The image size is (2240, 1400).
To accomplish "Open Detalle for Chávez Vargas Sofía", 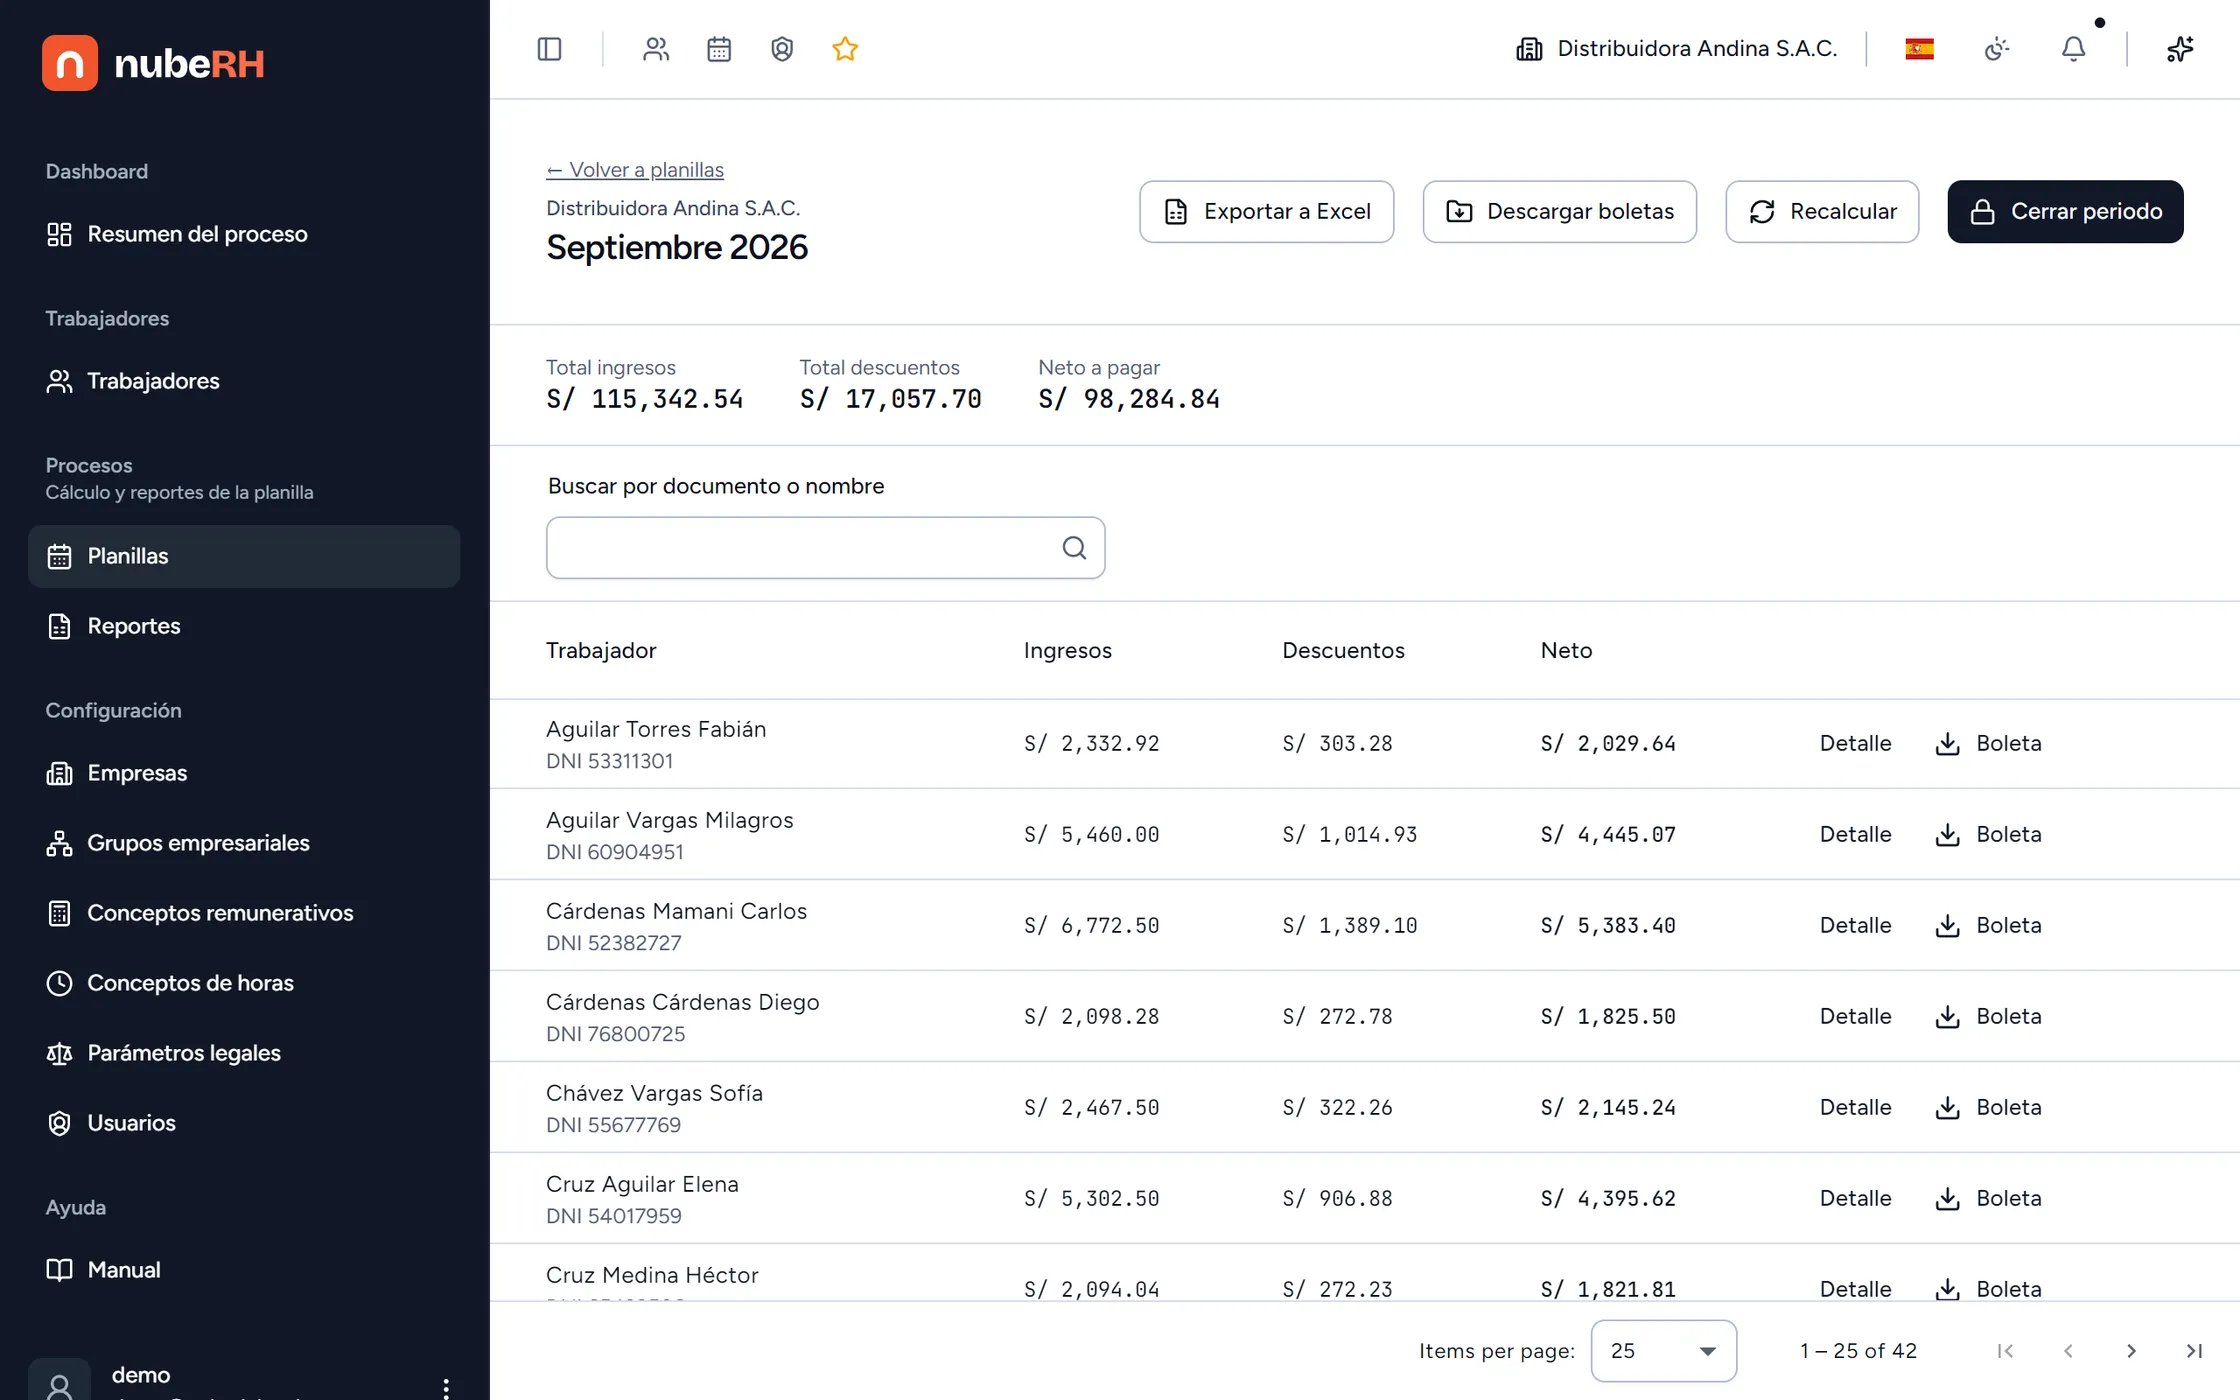I will point(1855,1107).
